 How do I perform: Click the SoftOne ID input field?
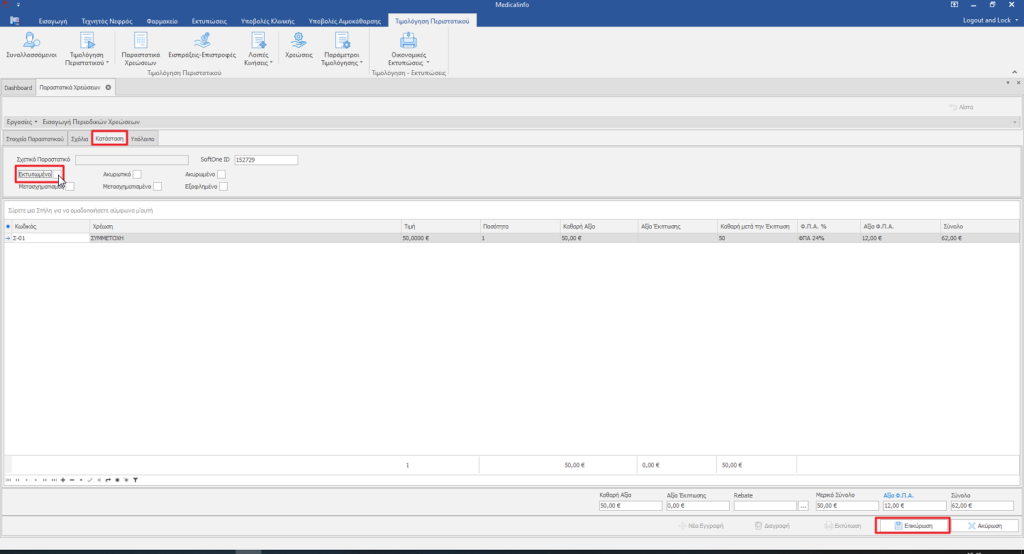tap(266, 159)
